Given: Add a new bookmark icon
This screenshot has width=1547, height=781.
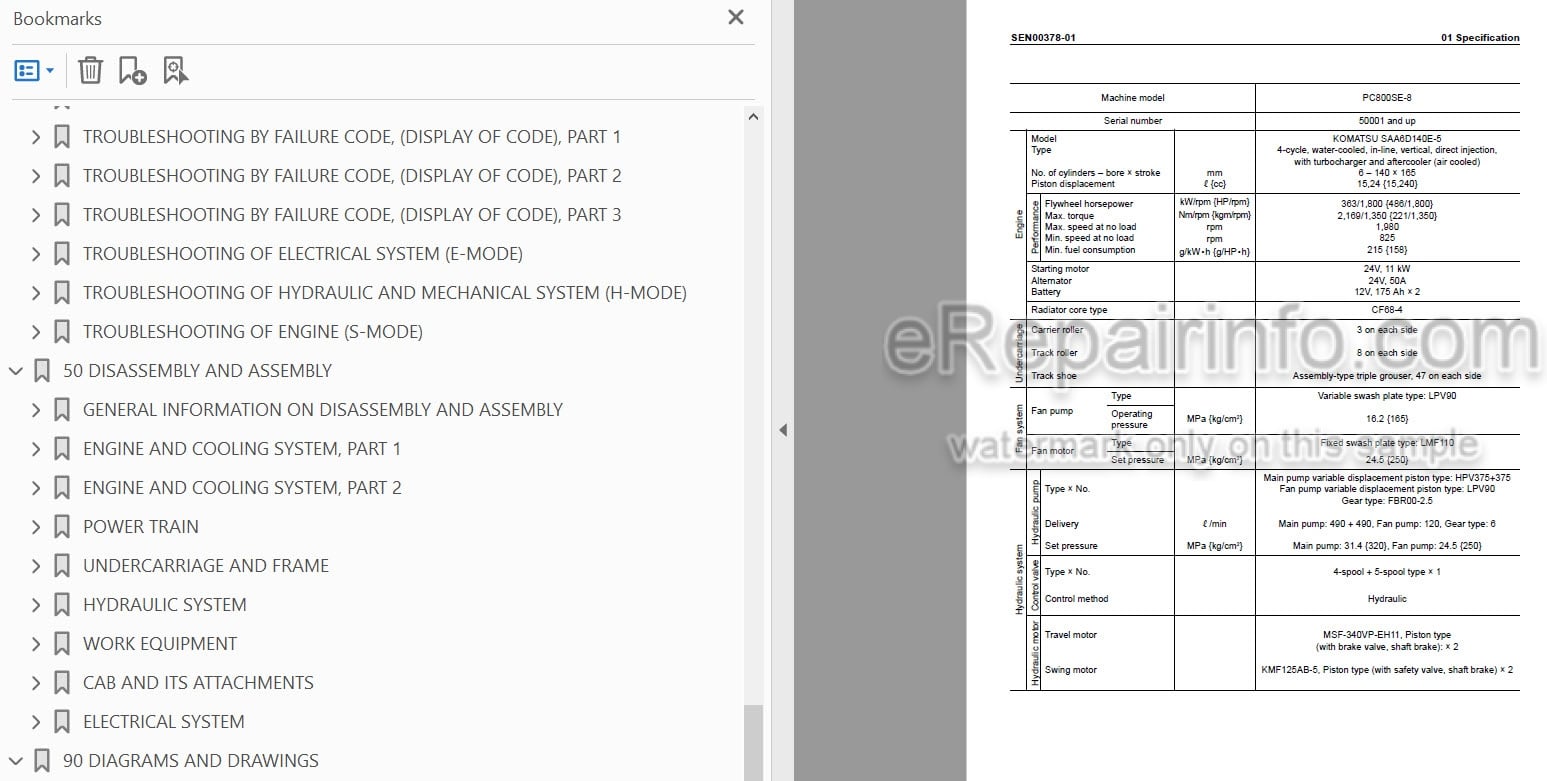Looking at the screenshot, I should pos(132,71).
